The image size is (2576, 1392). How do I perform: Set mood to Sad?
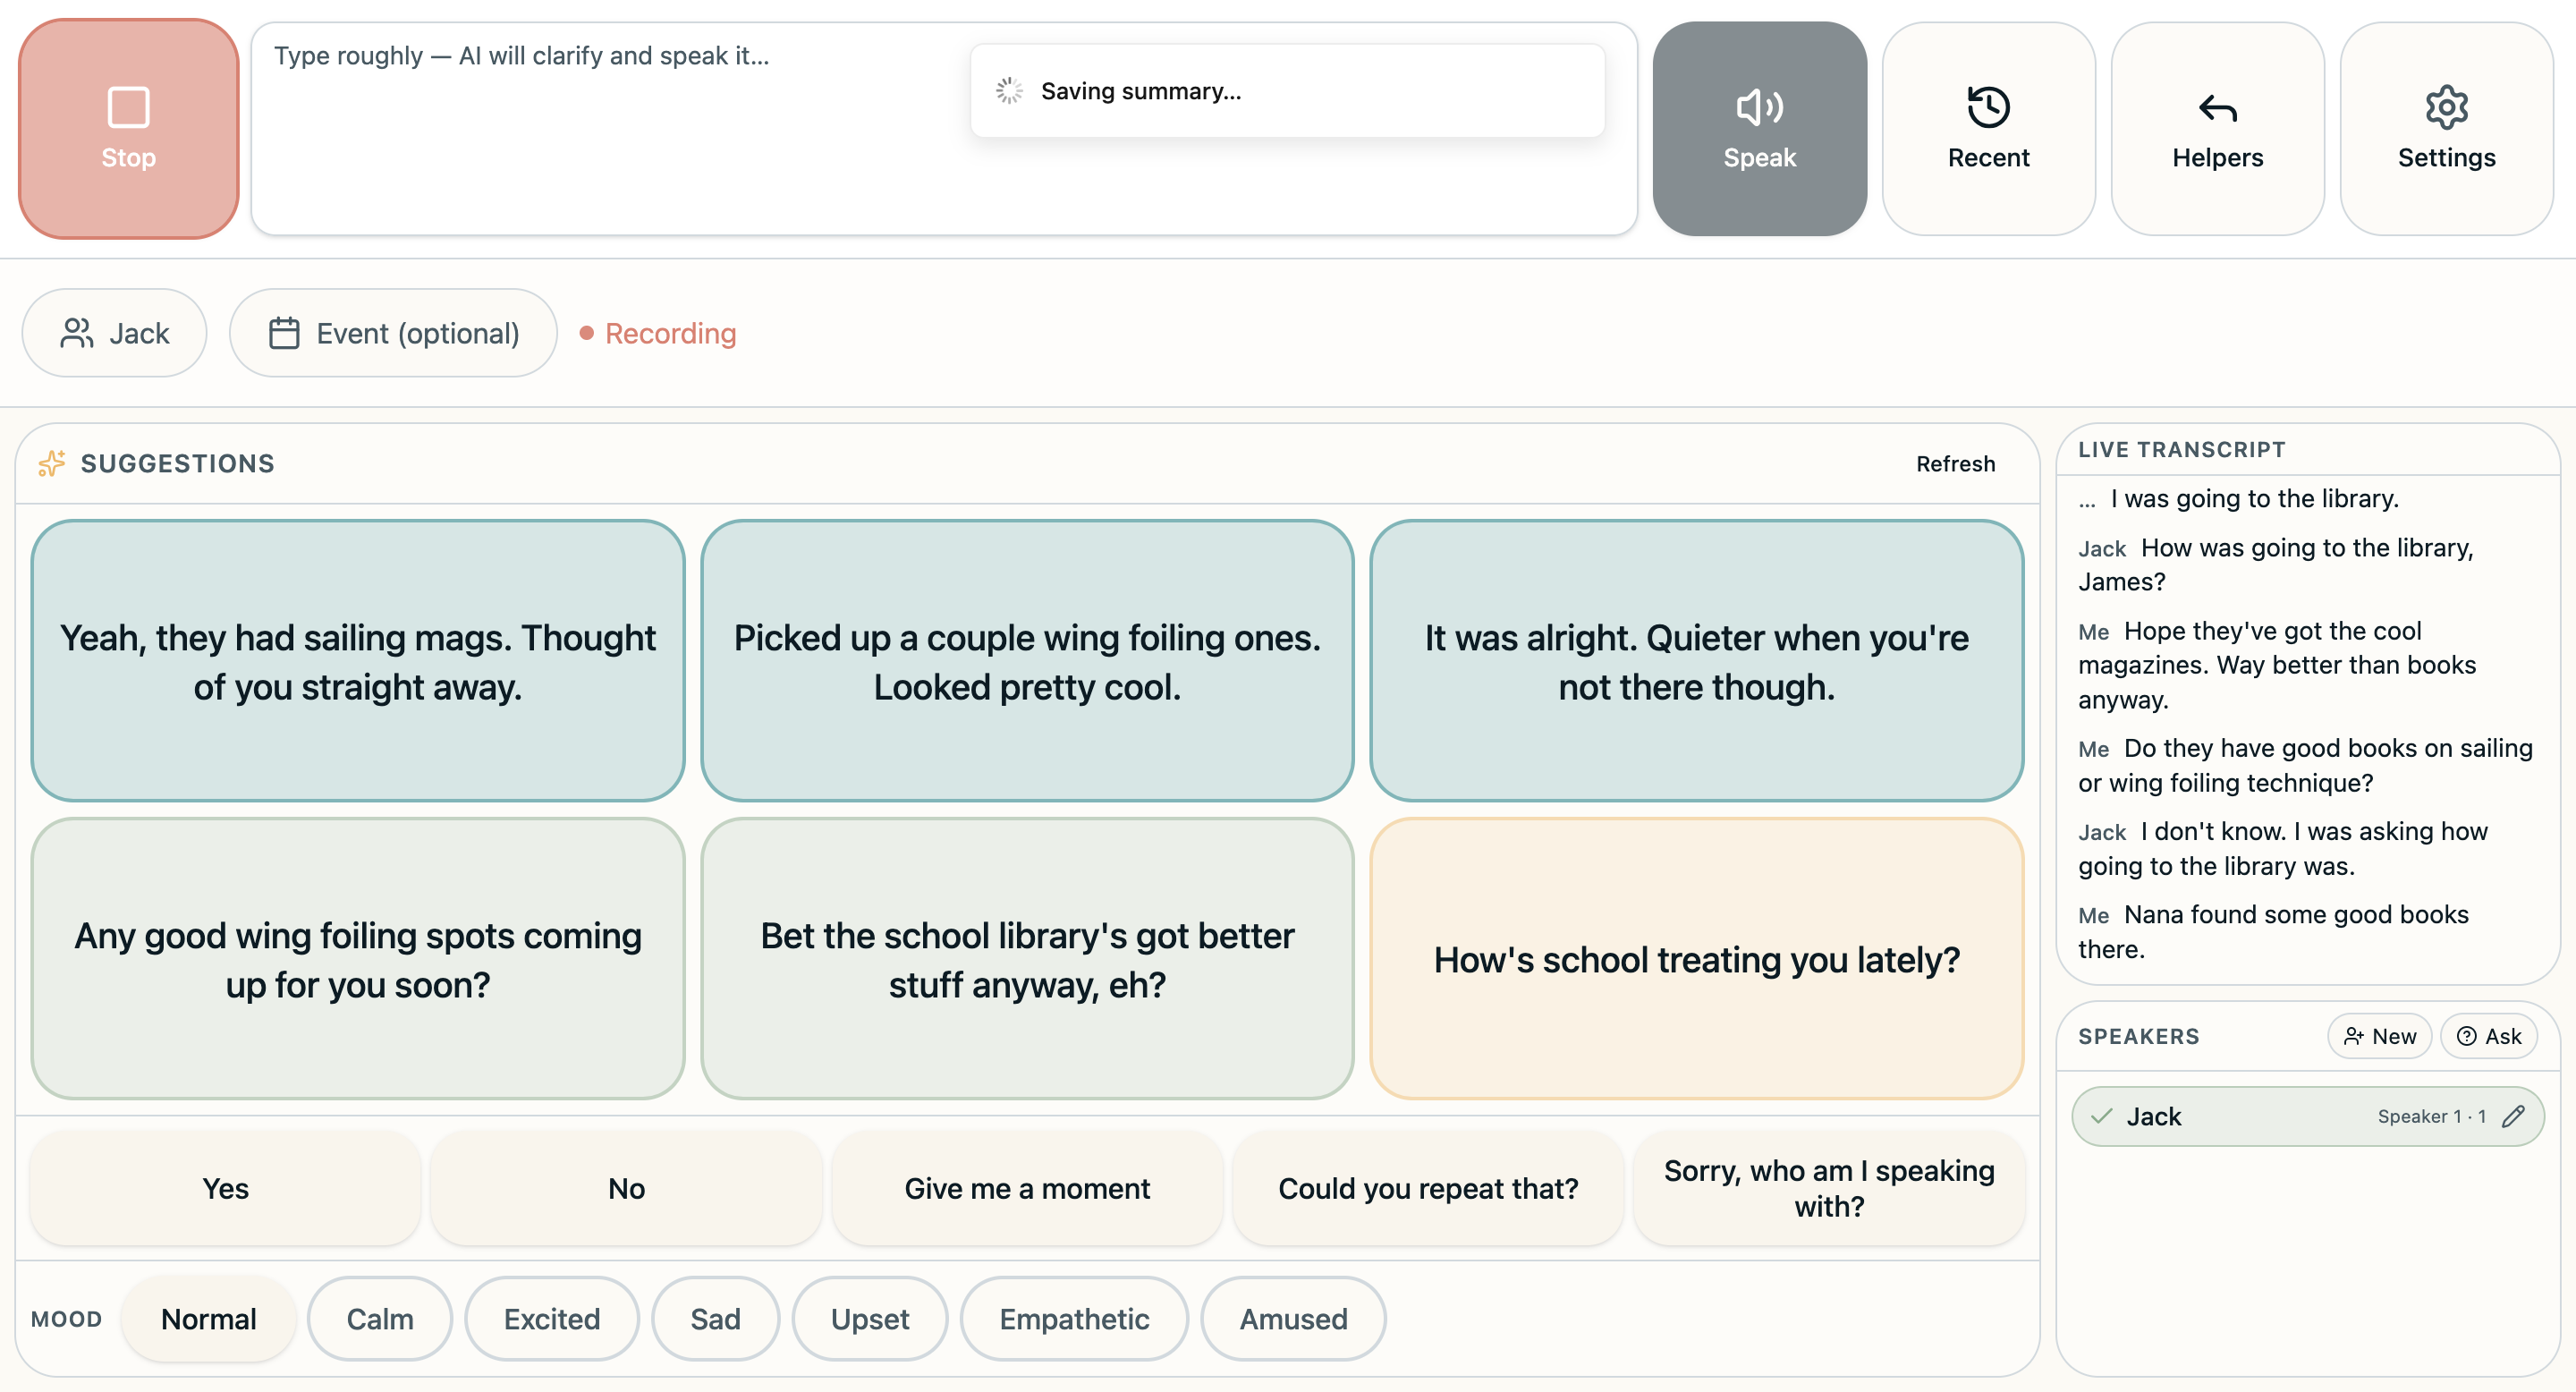715,1318
